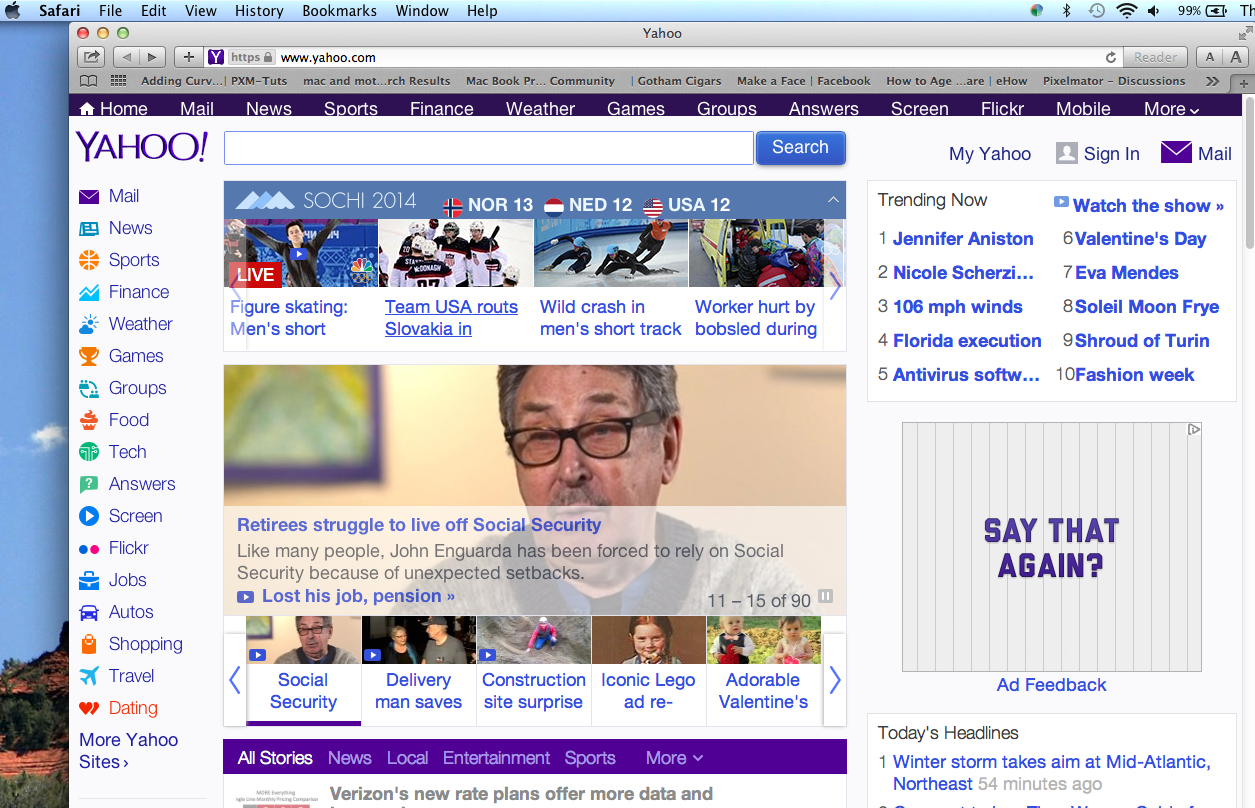Click the purple Mail envelope icon top right

(x=1176, y=152)
